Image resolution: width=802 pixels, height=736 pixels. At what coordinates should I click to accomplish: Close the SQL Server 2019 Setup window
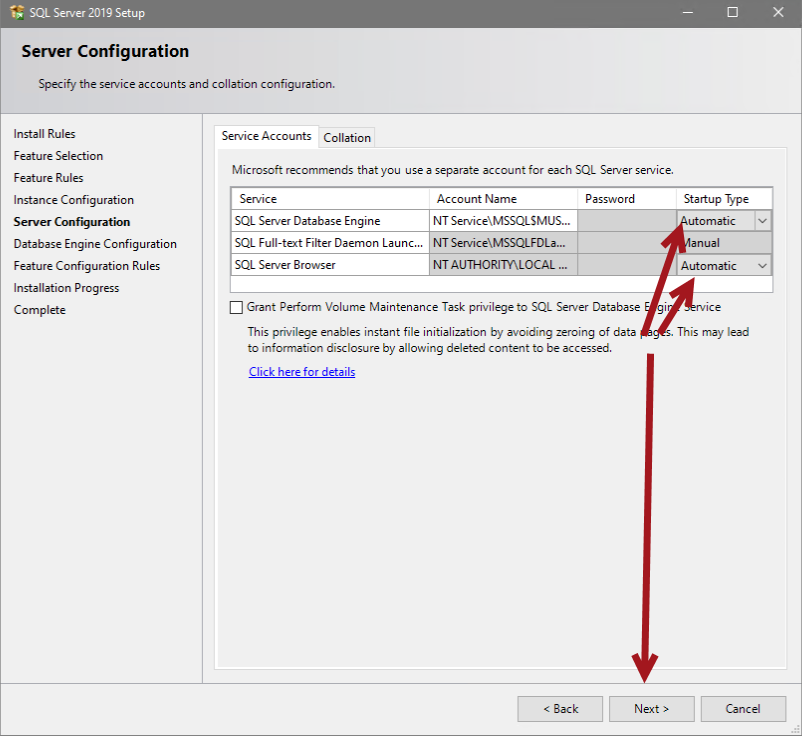click(778, 13)
